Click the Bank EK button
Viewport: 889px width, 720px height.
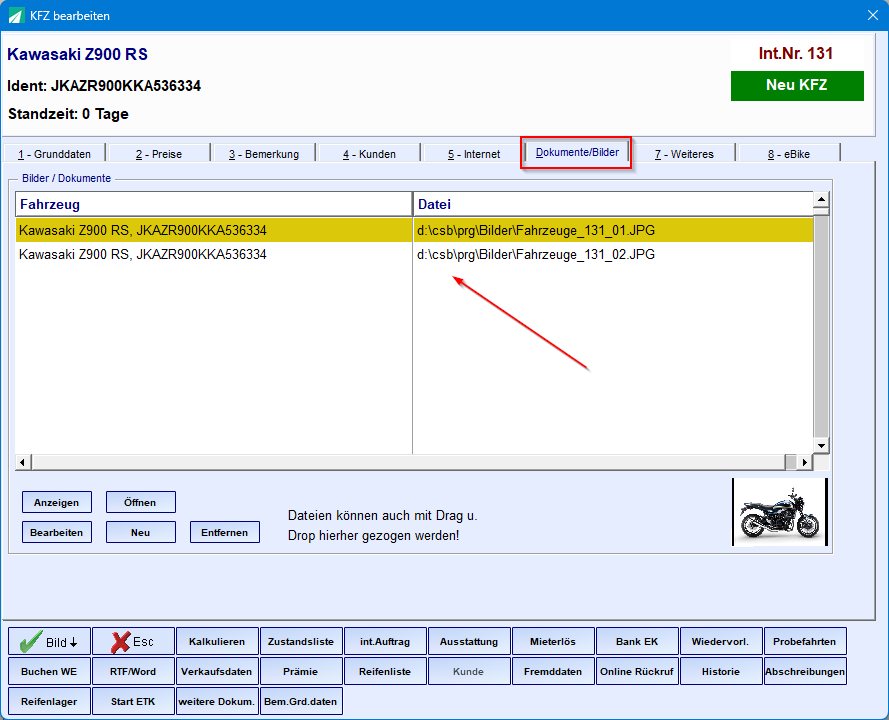coord(637,642)
